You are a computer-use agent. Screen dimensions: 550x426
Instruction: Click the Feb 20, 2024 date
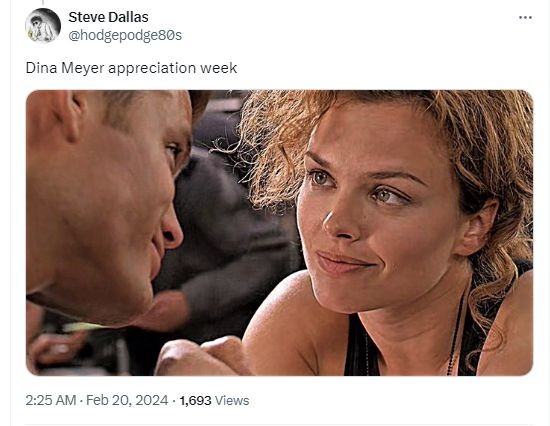coord(127,400)
